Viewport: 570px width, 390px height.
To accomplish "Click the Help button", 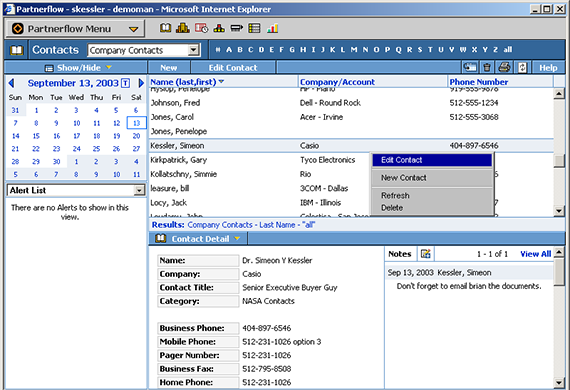I will click(548, 68).
